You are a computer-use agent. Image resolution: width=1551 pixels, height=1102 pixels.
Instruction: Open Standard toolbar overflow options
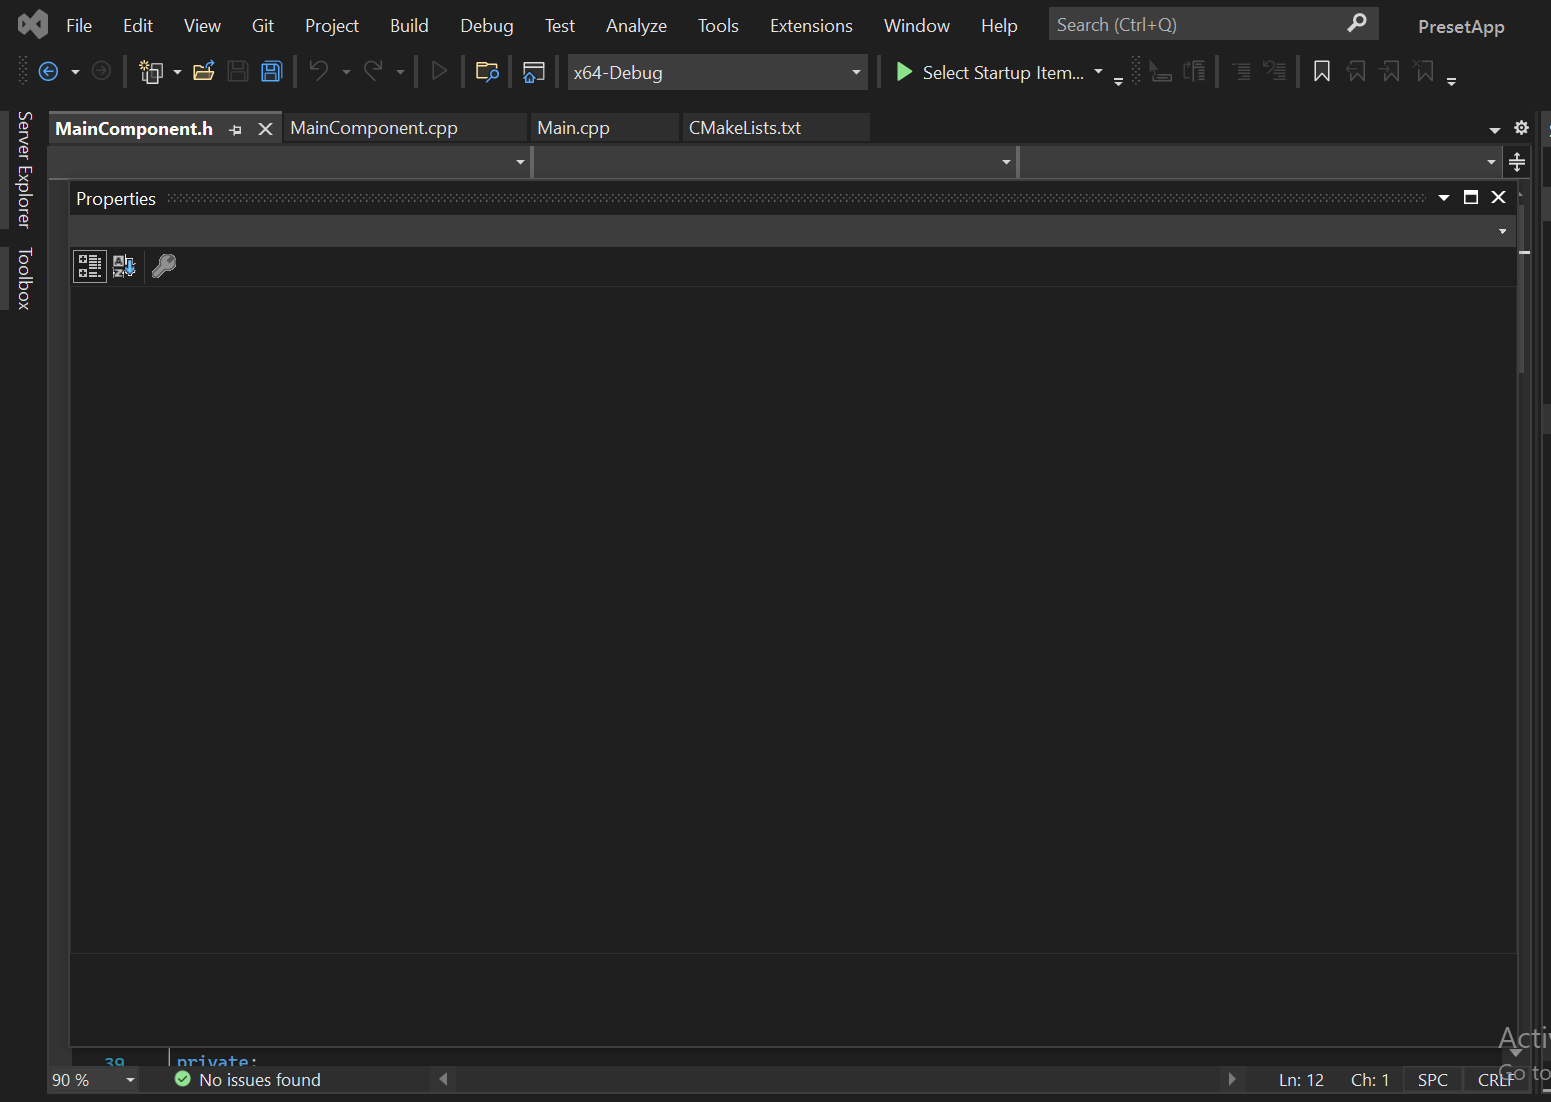tap(1118, 82)
